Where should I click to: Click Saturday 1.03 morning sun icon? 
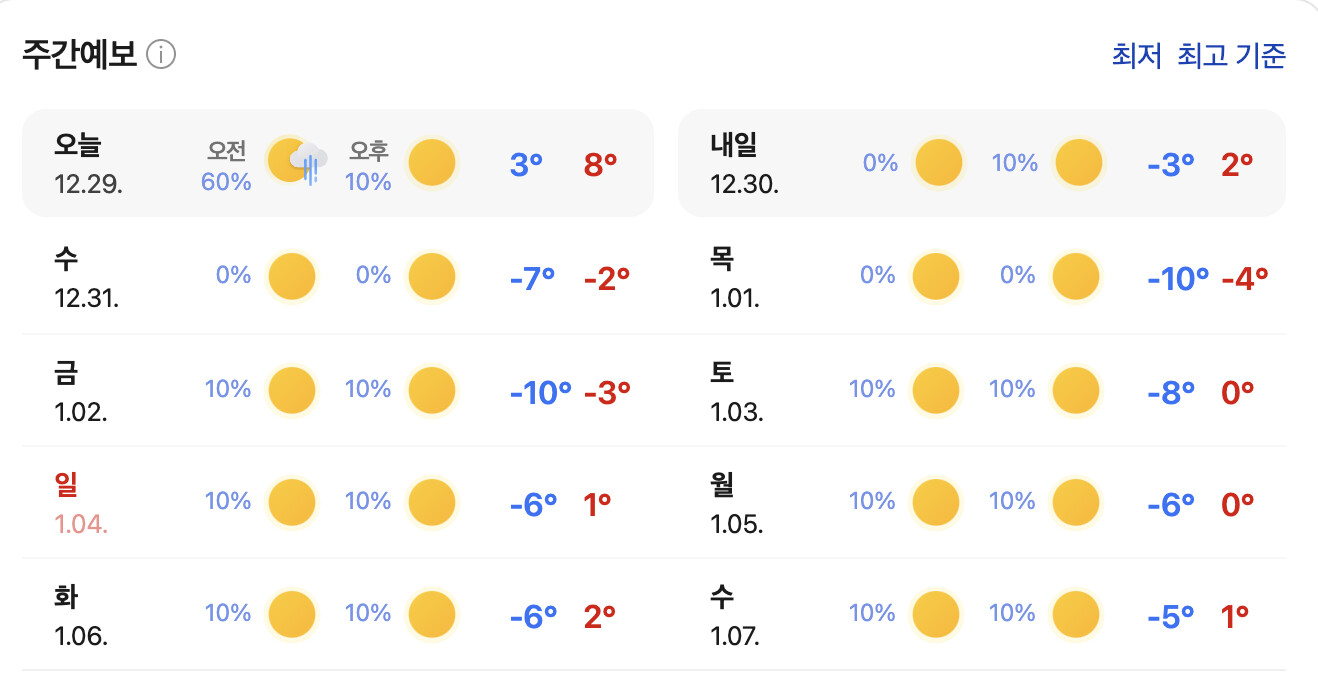pos(936,390)
